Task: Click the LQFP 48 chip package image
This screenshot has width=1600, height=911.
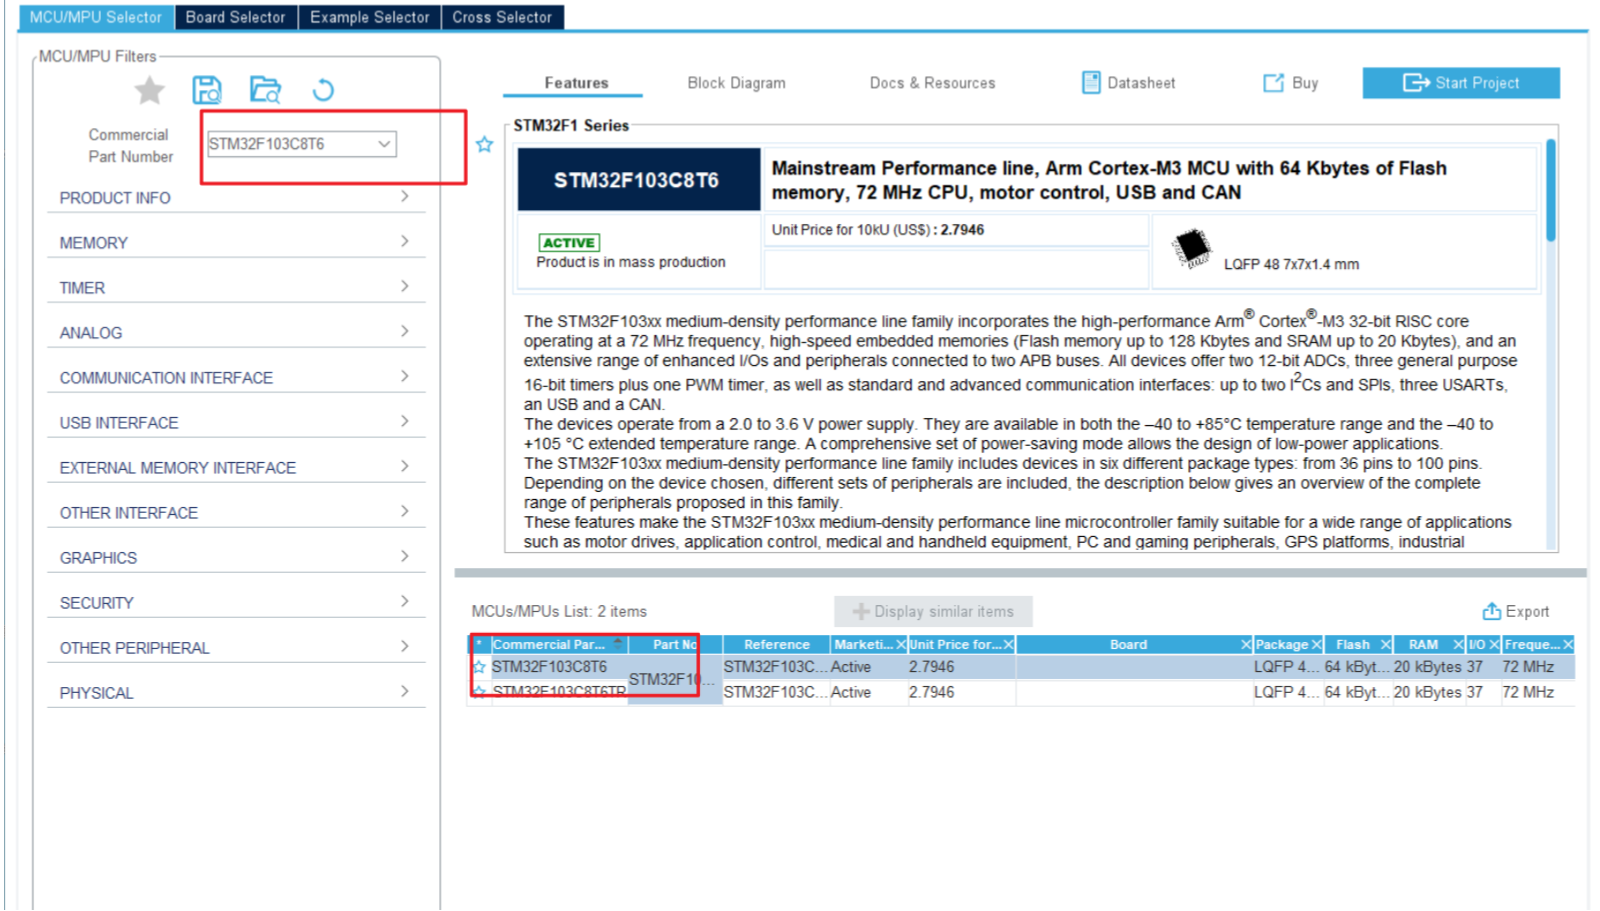Action: click(1191, 248)
